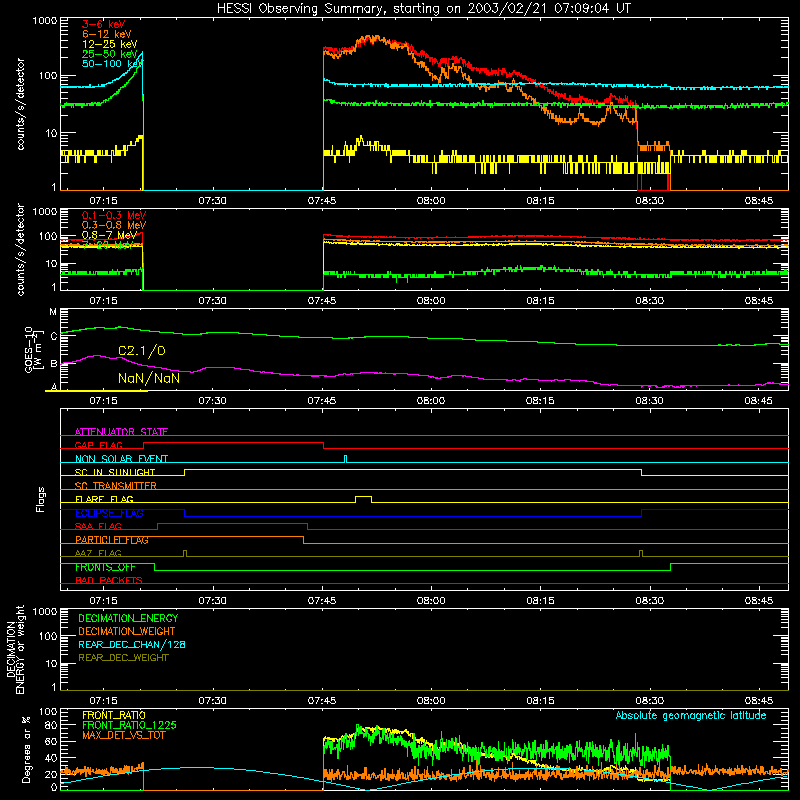Select the ECLIPSE_FLAG label

tap(109, 513)
